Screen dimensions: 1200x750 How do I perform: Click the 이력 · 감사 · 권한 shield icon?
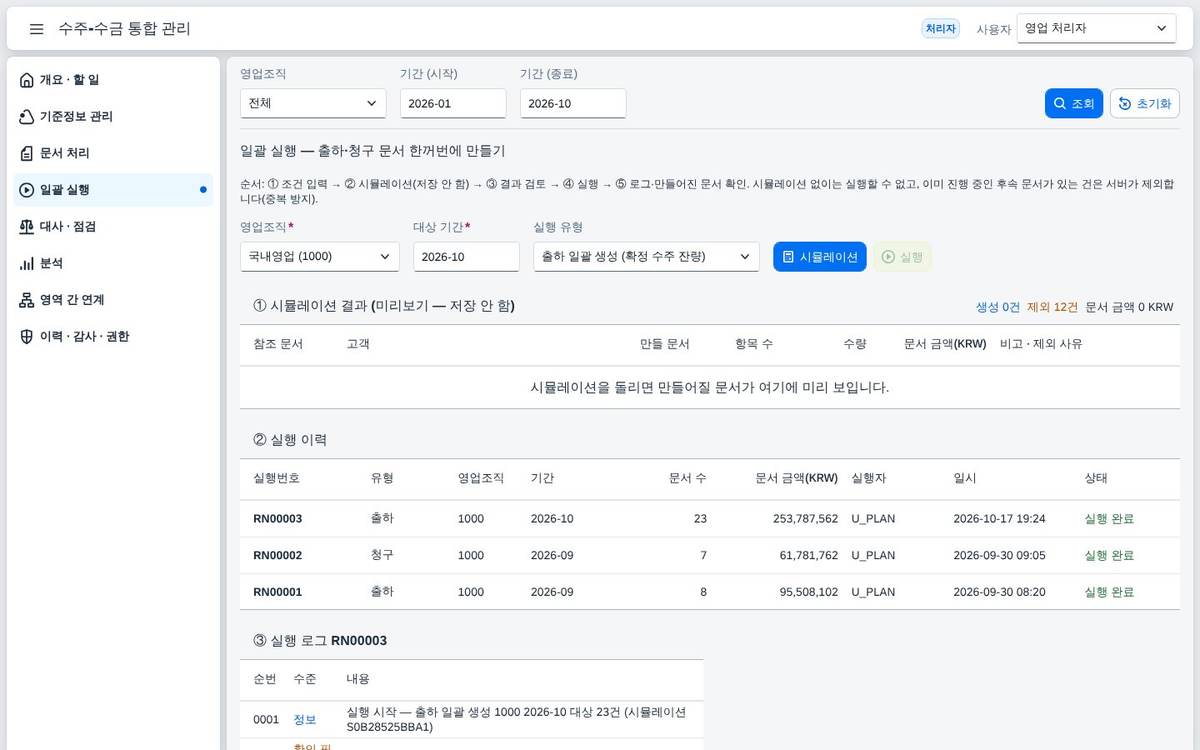27,337
